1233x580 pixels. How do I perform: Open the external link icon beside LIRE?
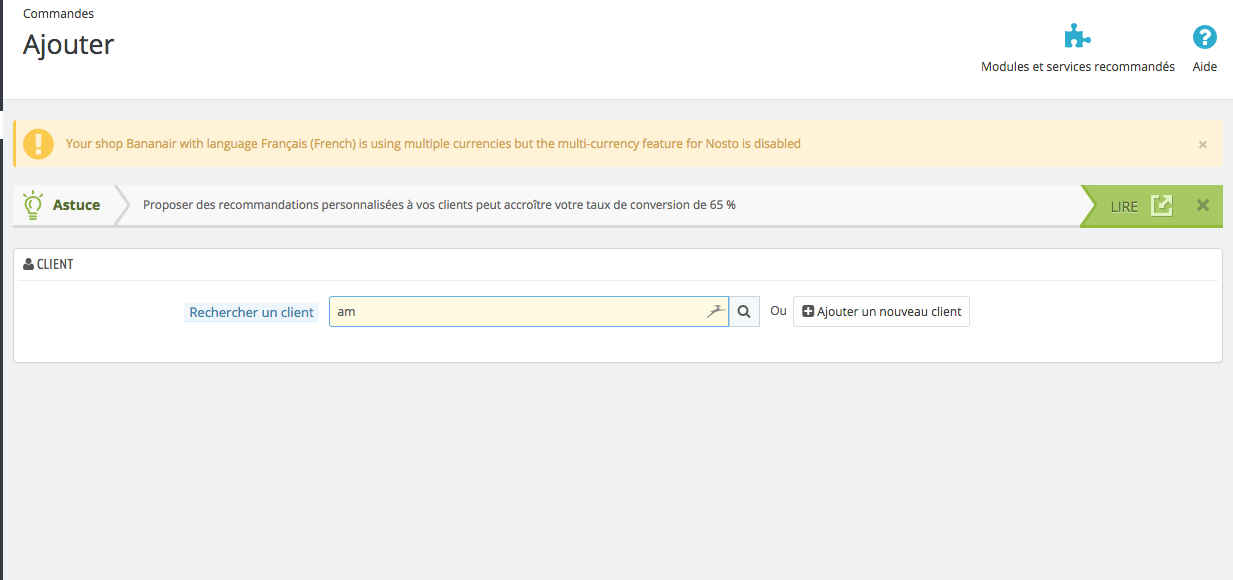(x=1161, y=205)
